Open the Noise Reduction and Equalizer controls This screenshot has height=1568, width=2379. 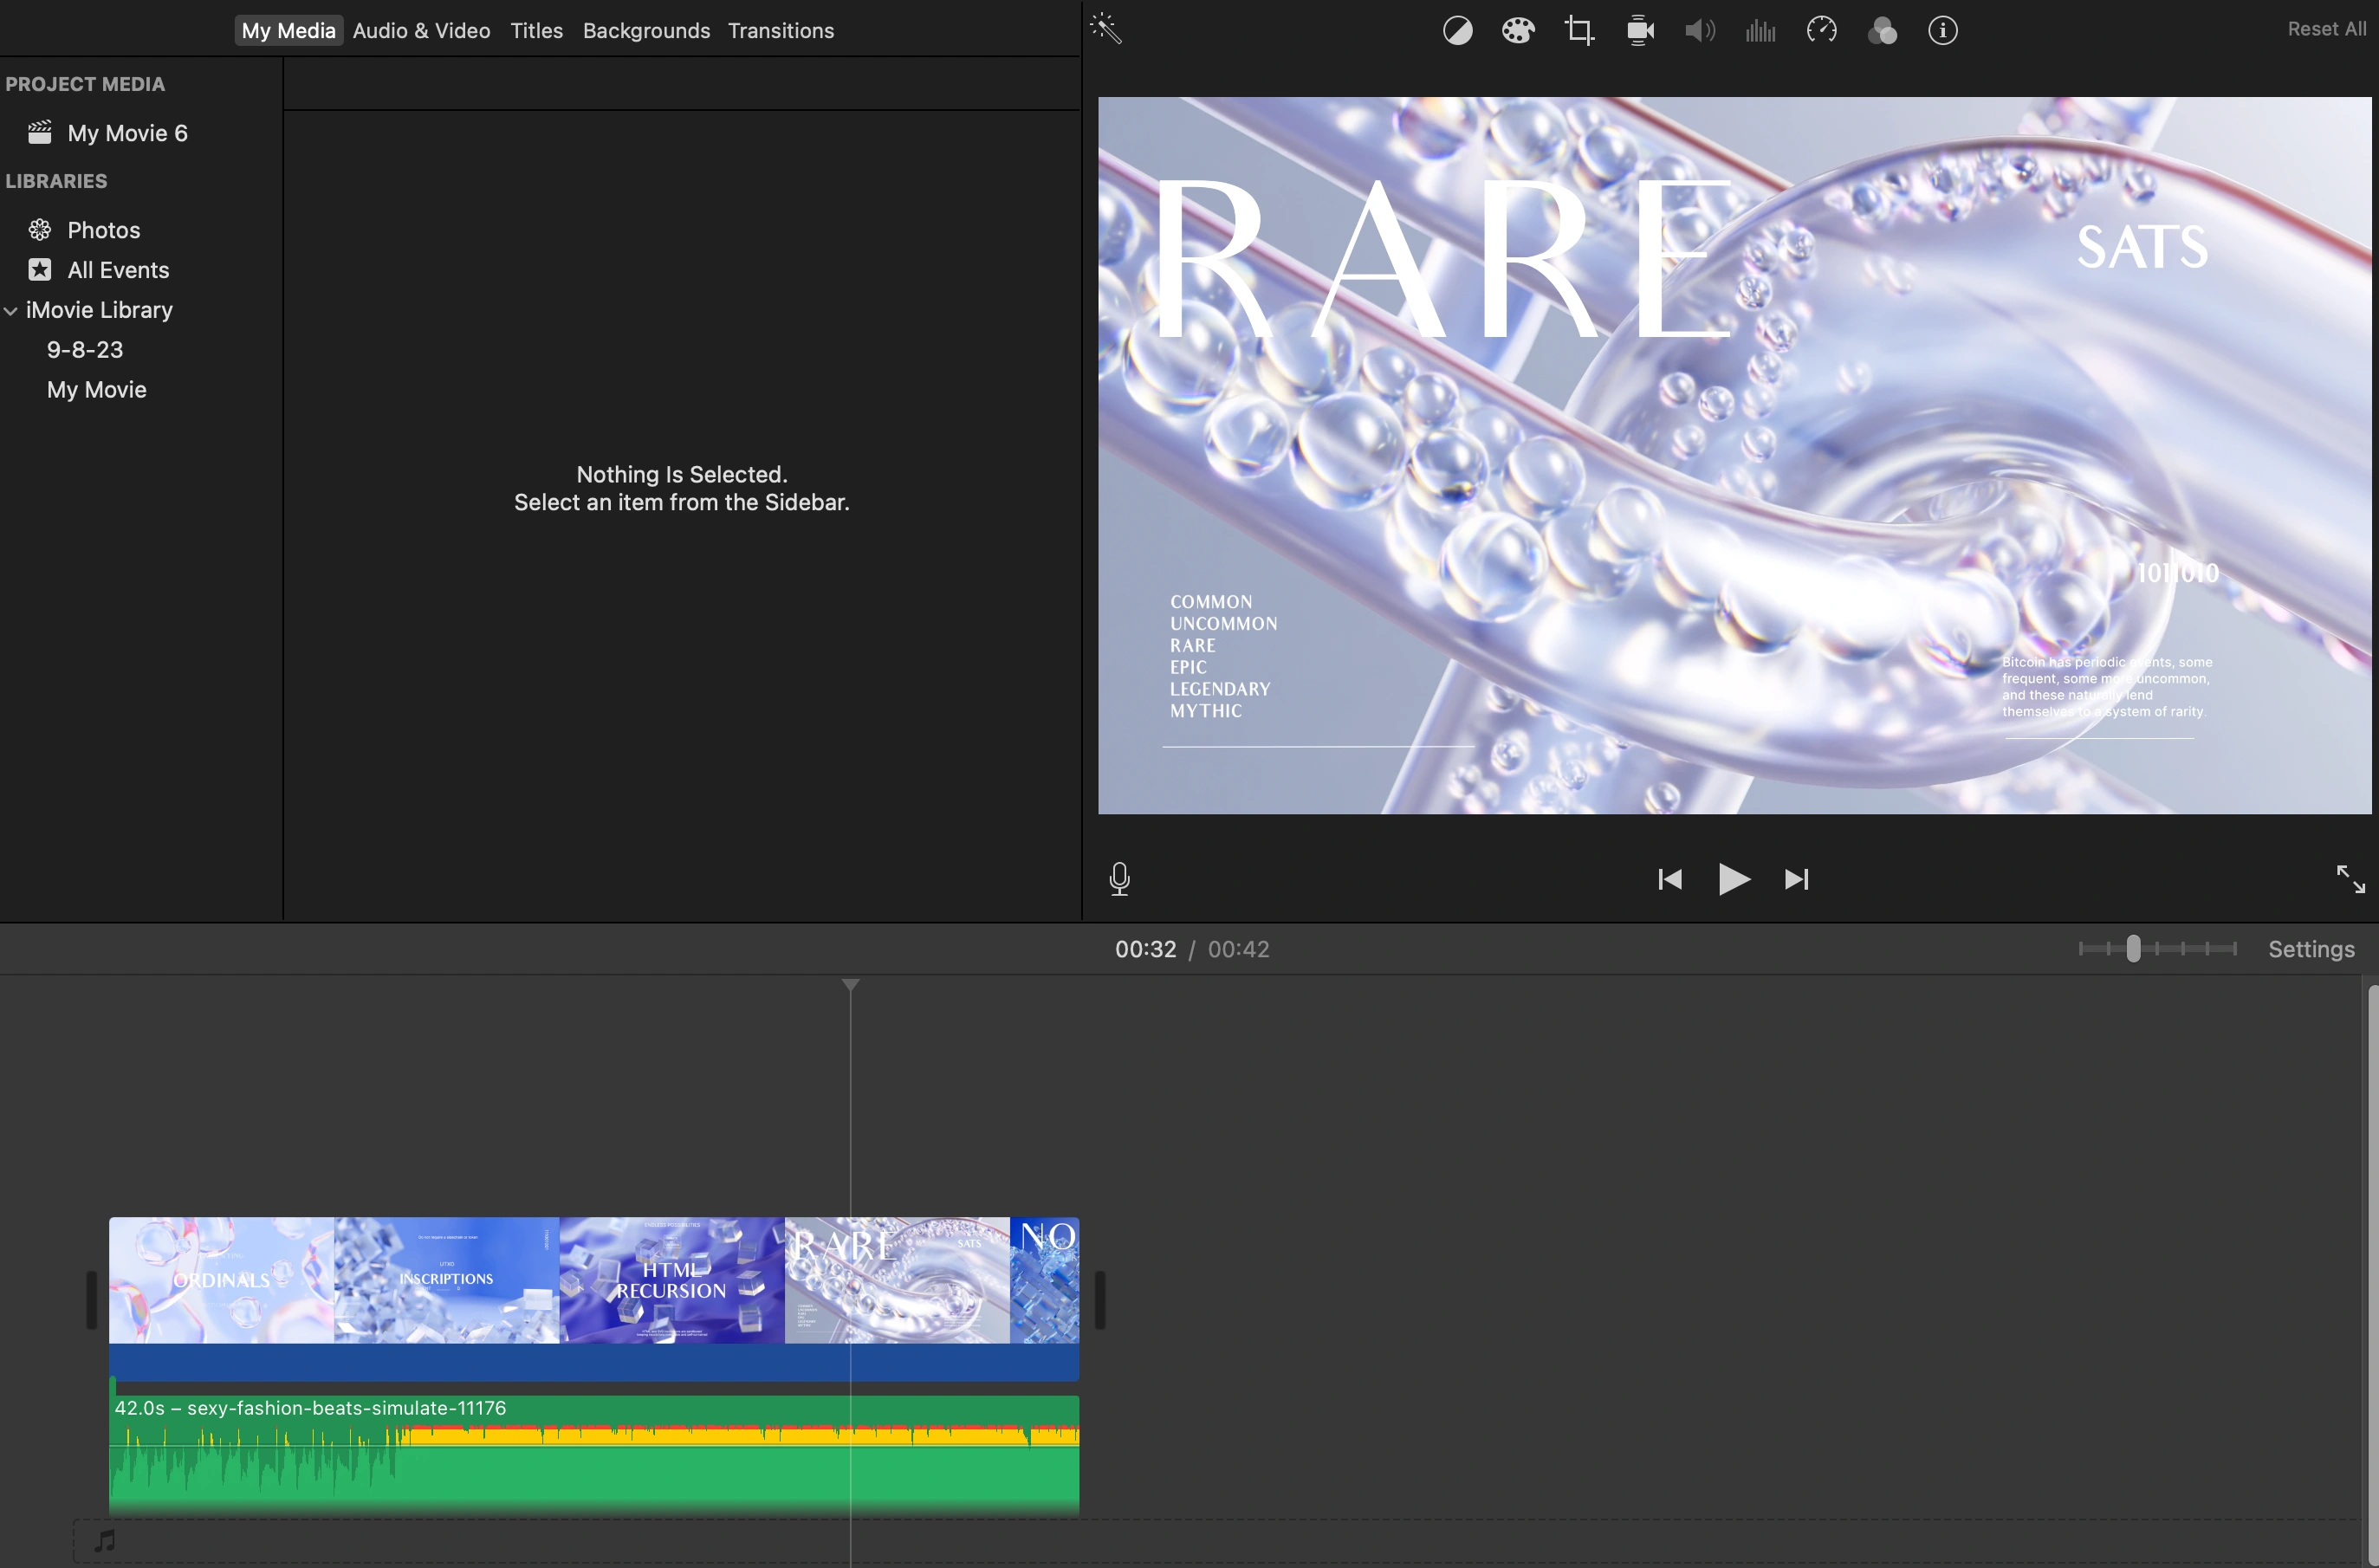pos(1760,30)
